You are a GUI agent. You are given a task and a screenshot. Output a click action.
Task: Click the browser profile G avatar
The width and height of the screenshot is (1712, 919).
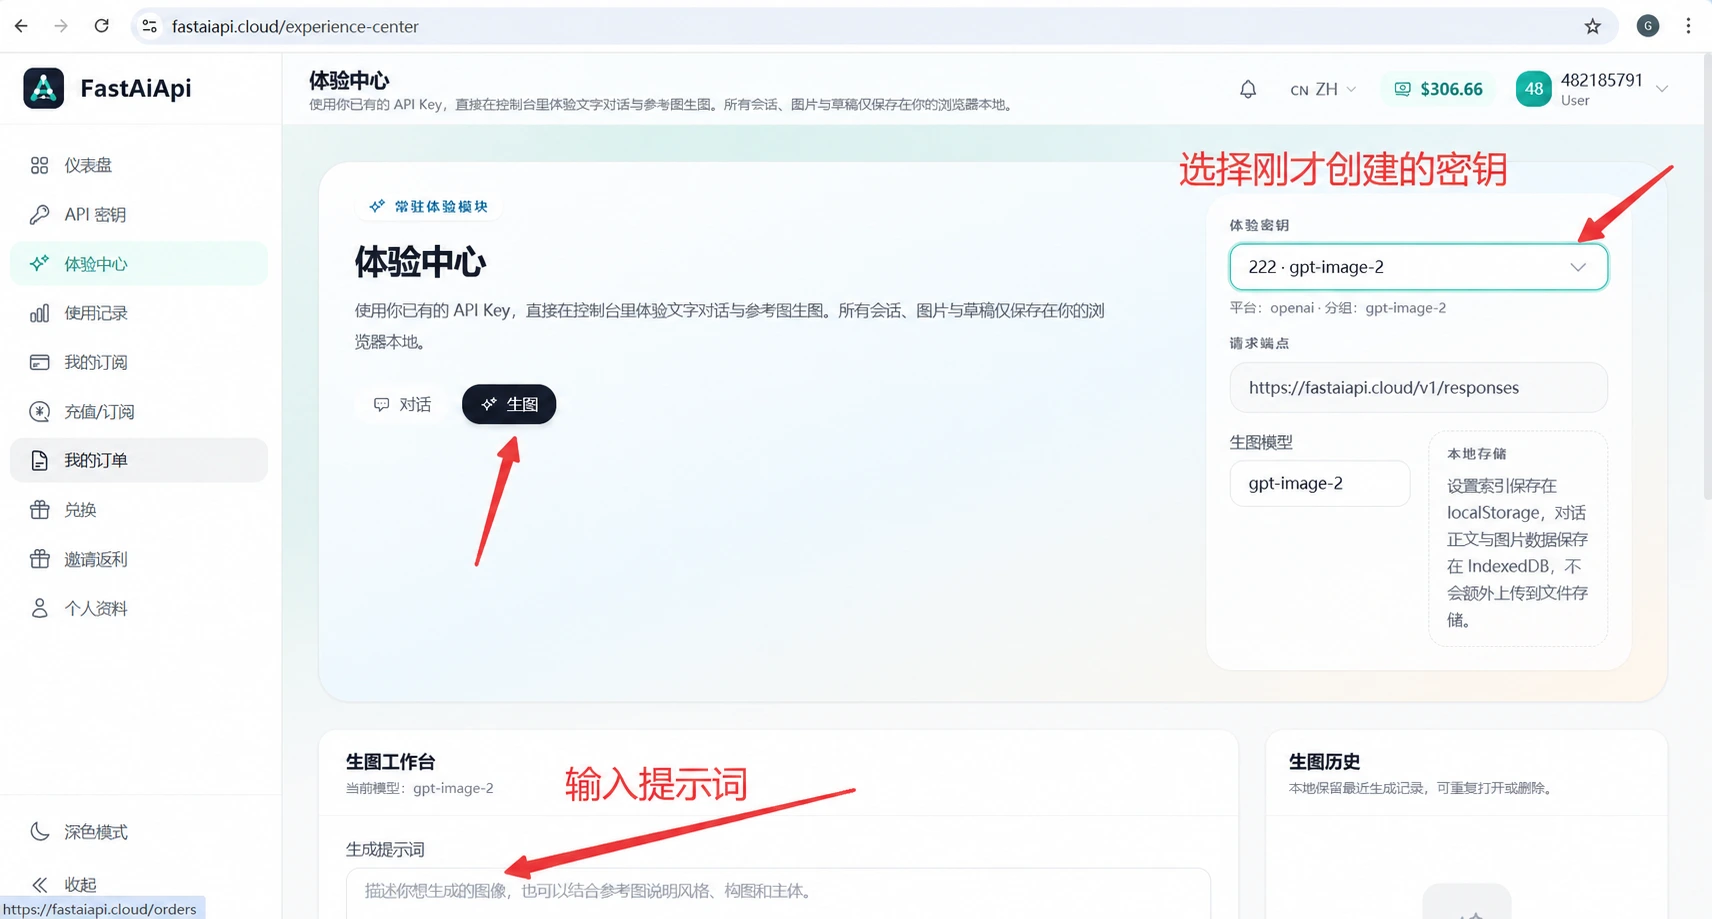(1648, 26)
